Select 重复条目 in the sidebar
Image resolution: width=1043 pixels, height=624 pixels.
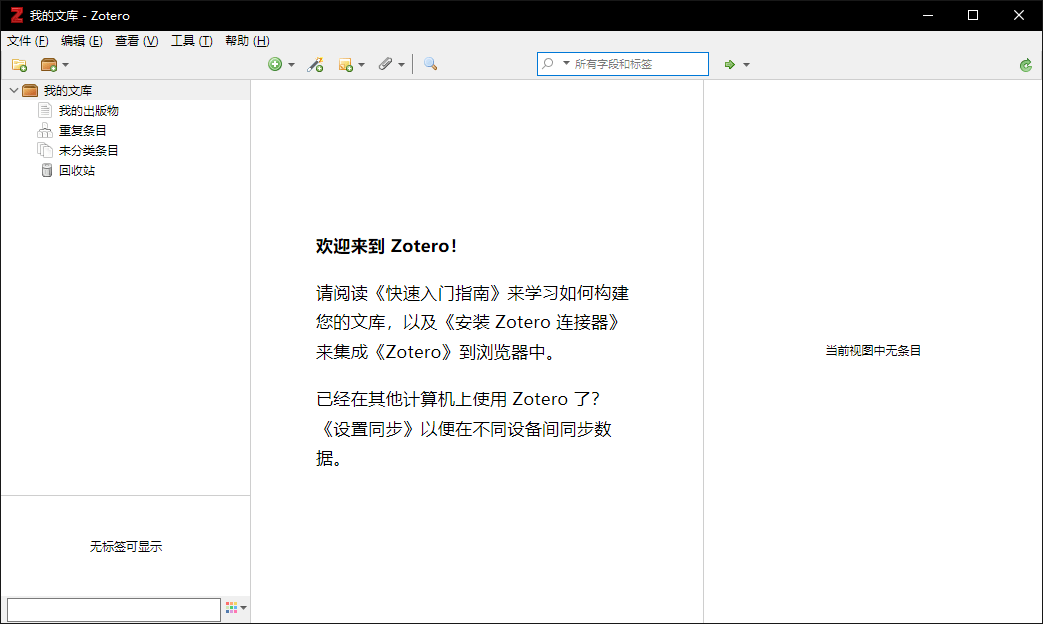click(x=82, y=130)
